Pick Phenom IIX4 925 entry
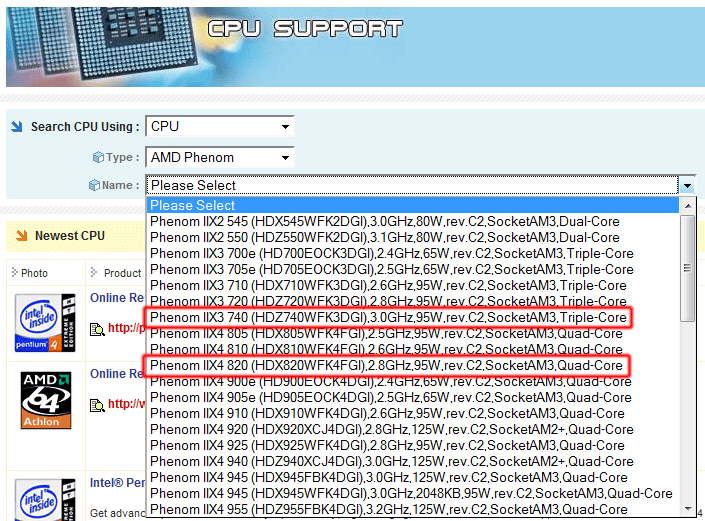The height and width of the screenshot is (521, 705). tap(412, 445)
